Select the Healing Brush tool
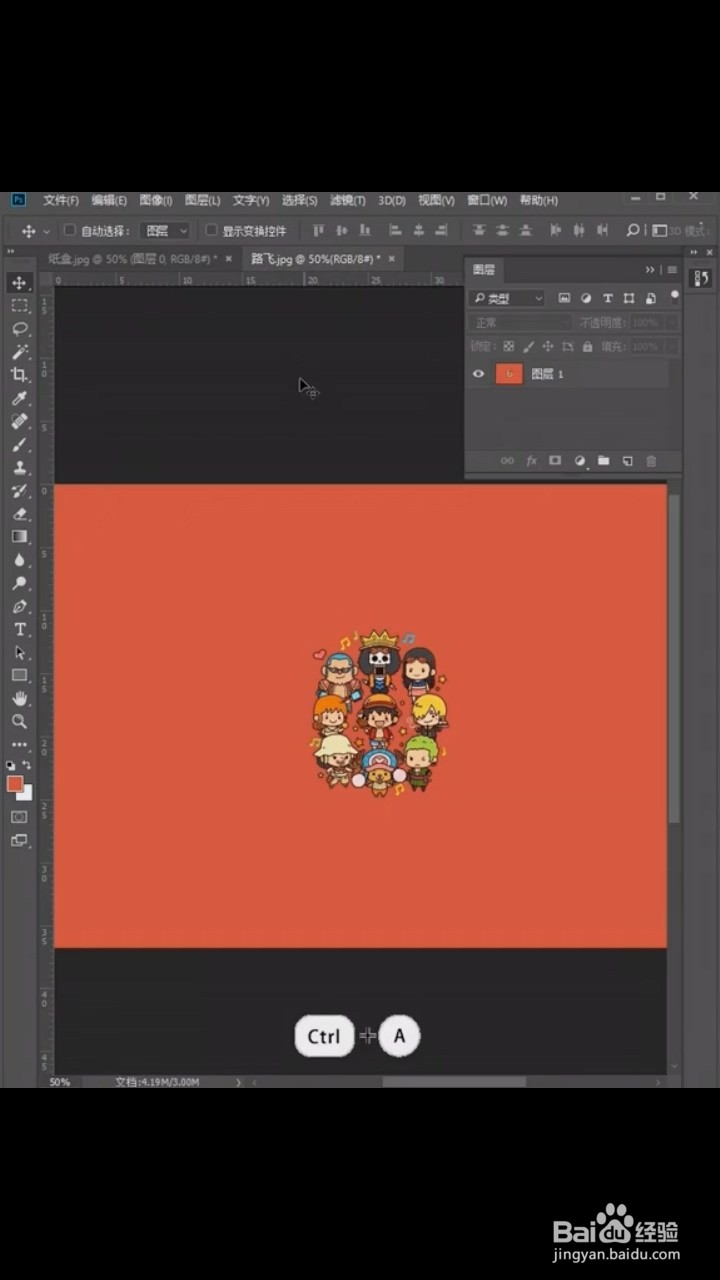720x1280 pixels. [19, 422]
